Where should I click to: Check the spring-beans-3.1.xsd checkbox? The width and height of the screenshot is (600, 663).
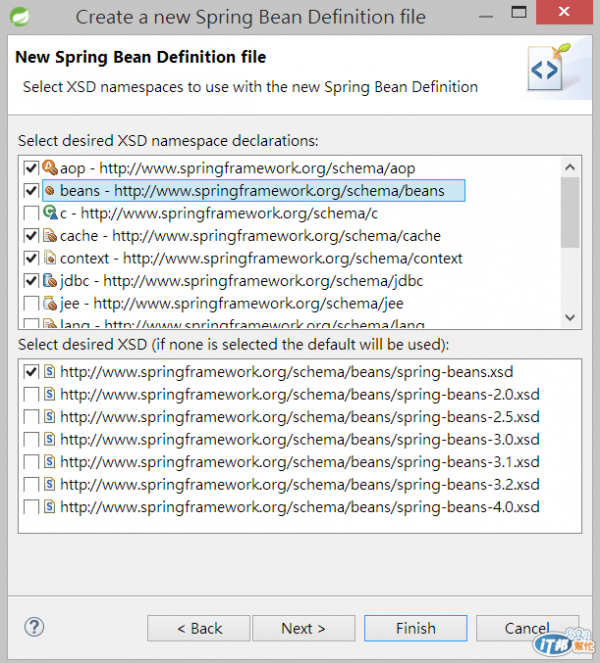pos(31,461)
